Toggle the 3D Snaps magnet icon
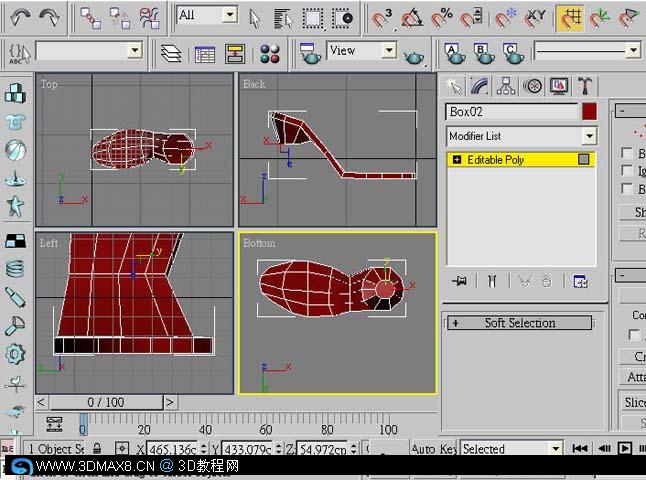The image size is (646, 480). click(x=382, y=18)
